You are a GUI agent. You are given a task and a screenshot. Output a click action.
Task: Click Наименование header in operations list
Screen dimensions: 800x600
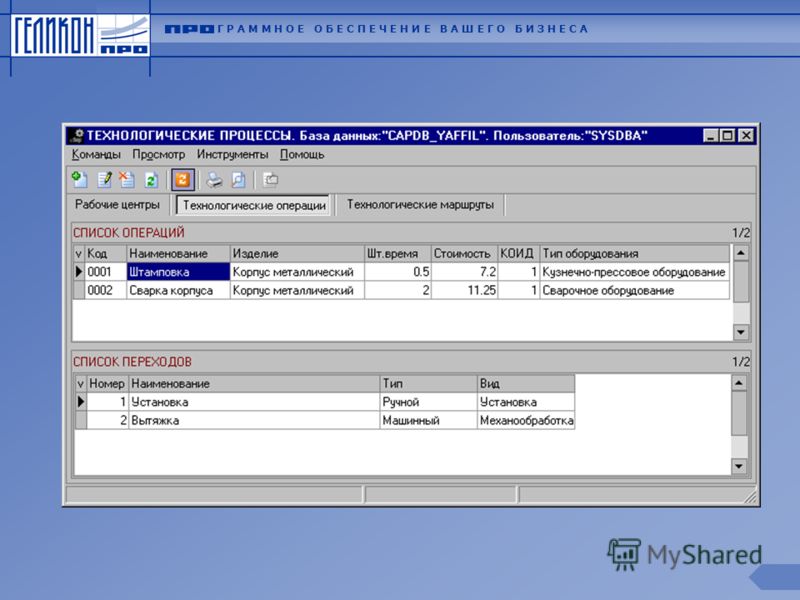point(178,254)
